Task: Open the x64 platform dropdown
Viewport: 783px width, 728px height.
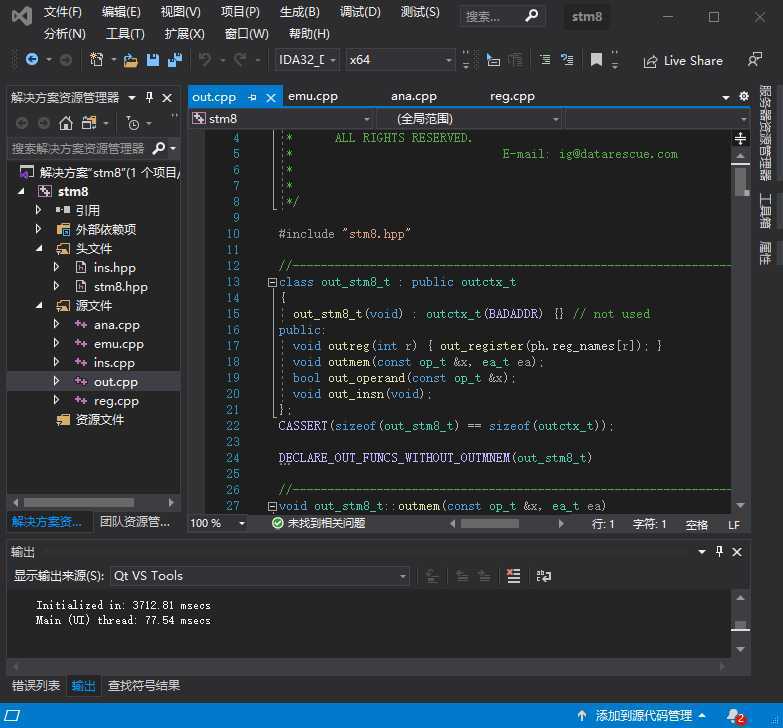Action: [400, 60]
